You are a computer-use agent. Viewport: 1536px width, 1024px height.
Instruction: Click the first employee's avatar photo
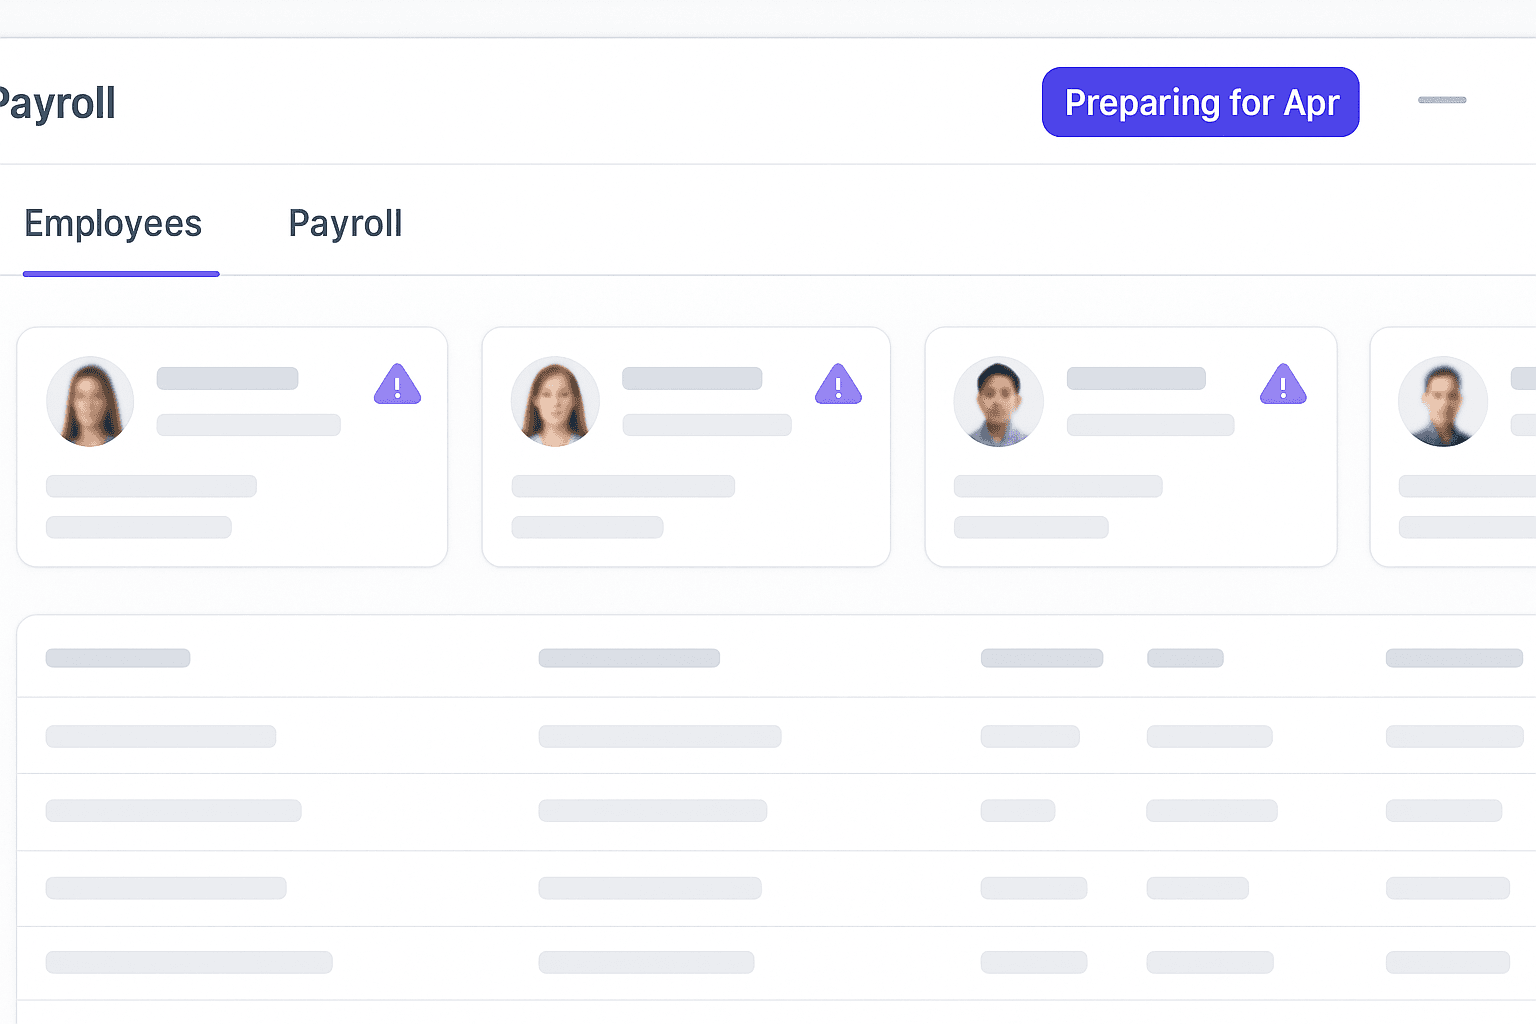click(x=90, y=401)
